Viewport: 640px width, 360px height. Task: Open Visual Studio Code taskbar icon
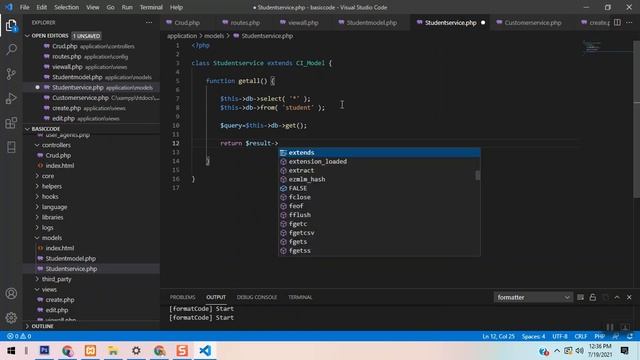(205, 351)
